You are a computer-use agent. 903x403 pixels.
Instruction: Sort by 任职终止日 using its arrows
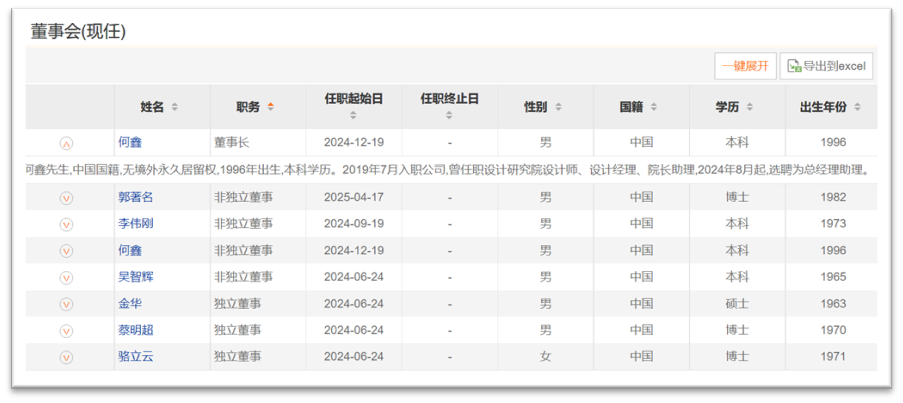[x=449, y=115]
